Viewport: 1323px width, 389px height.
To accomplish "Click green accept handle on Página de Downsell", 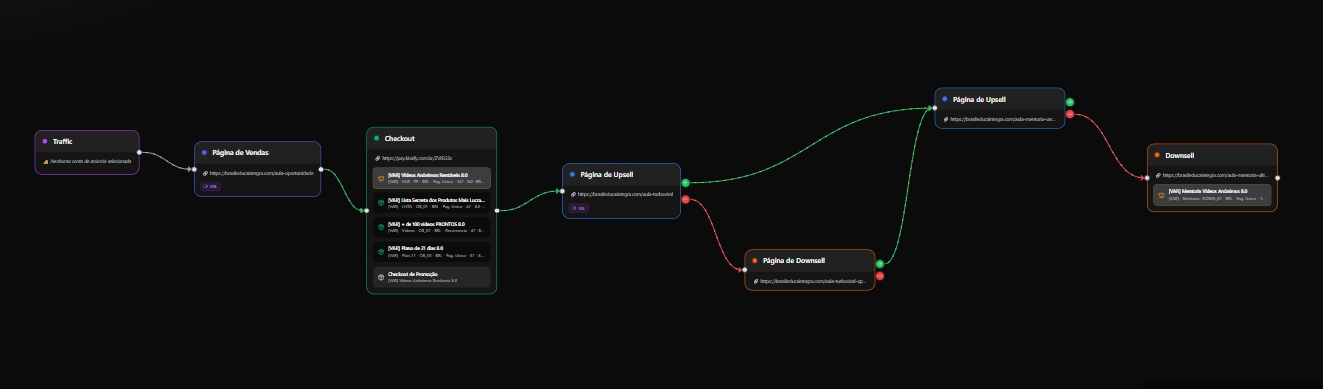I will [x=879, y=264].
